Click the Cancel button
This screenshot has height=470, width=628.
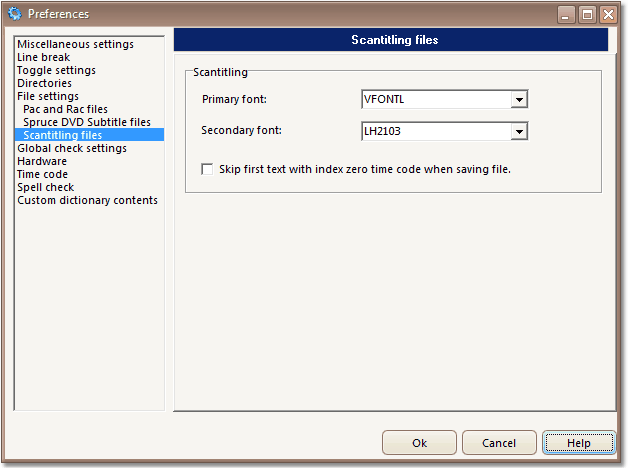(x=499, y=443)
